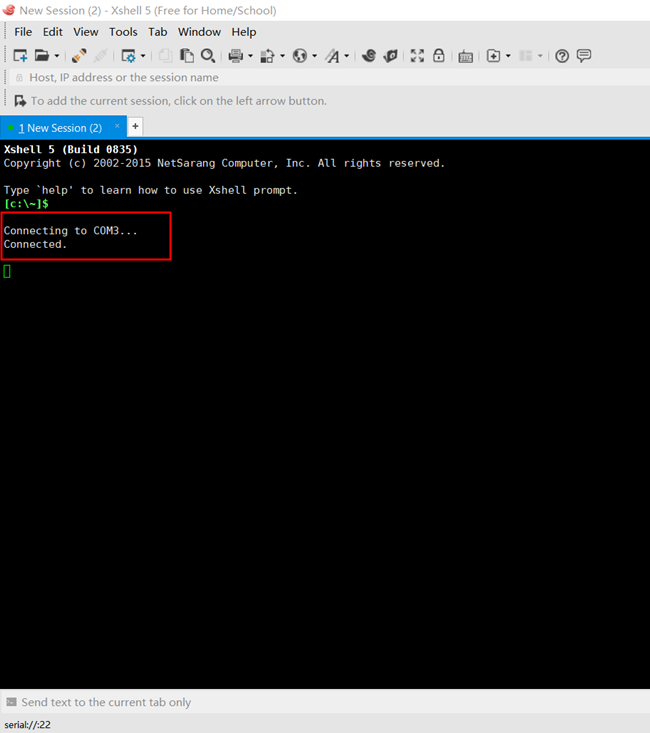Click the Paste clipboard icon
The height and width of the screenshot is (733, 650).
click(187, 56)
